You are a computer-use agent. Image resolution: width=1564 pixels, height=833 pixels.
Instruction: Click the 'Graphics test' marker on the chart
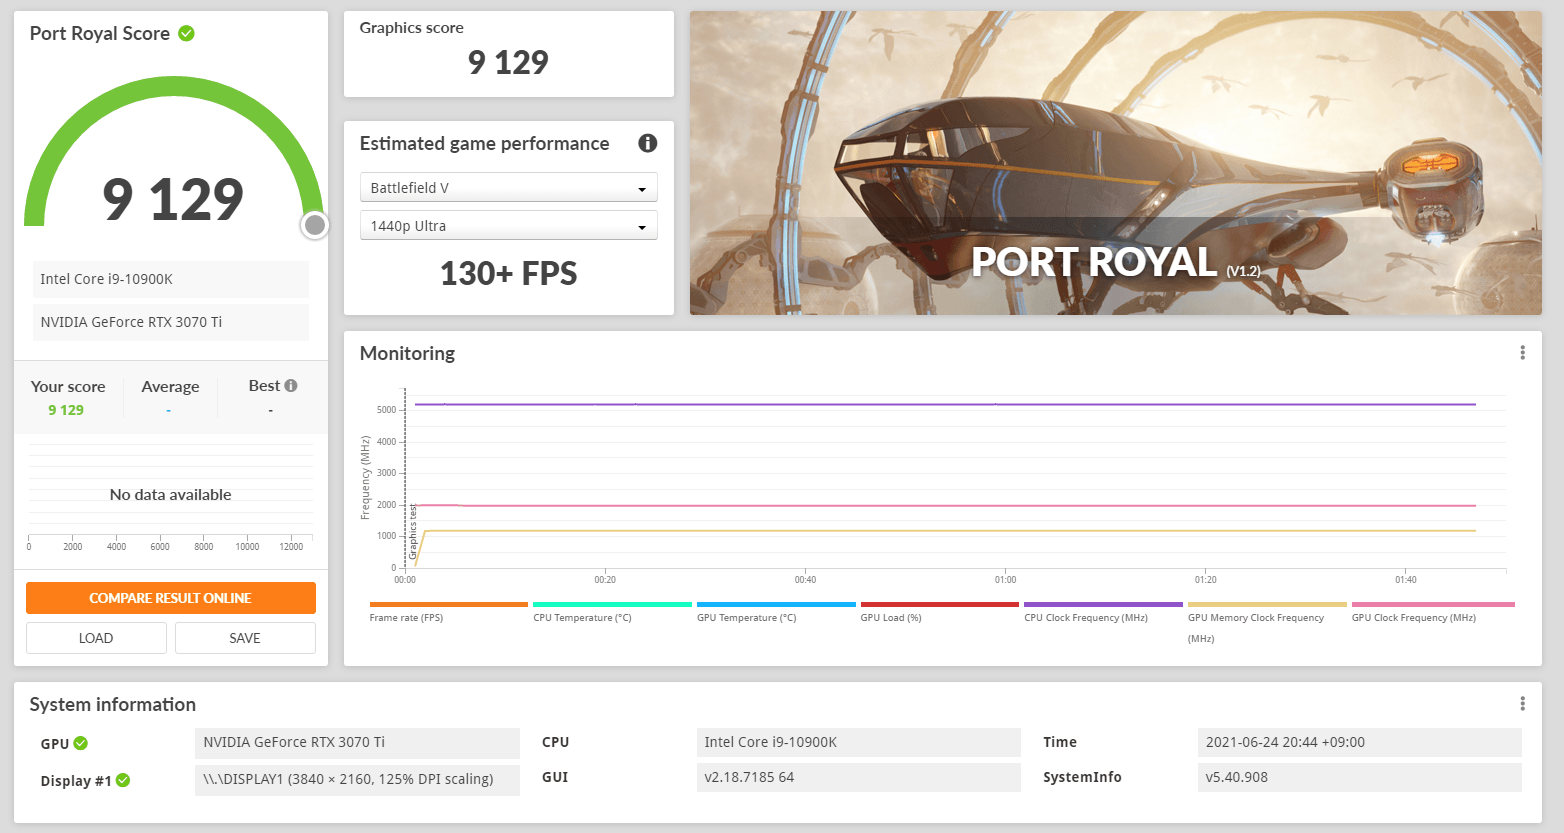[x=412, y=531]
